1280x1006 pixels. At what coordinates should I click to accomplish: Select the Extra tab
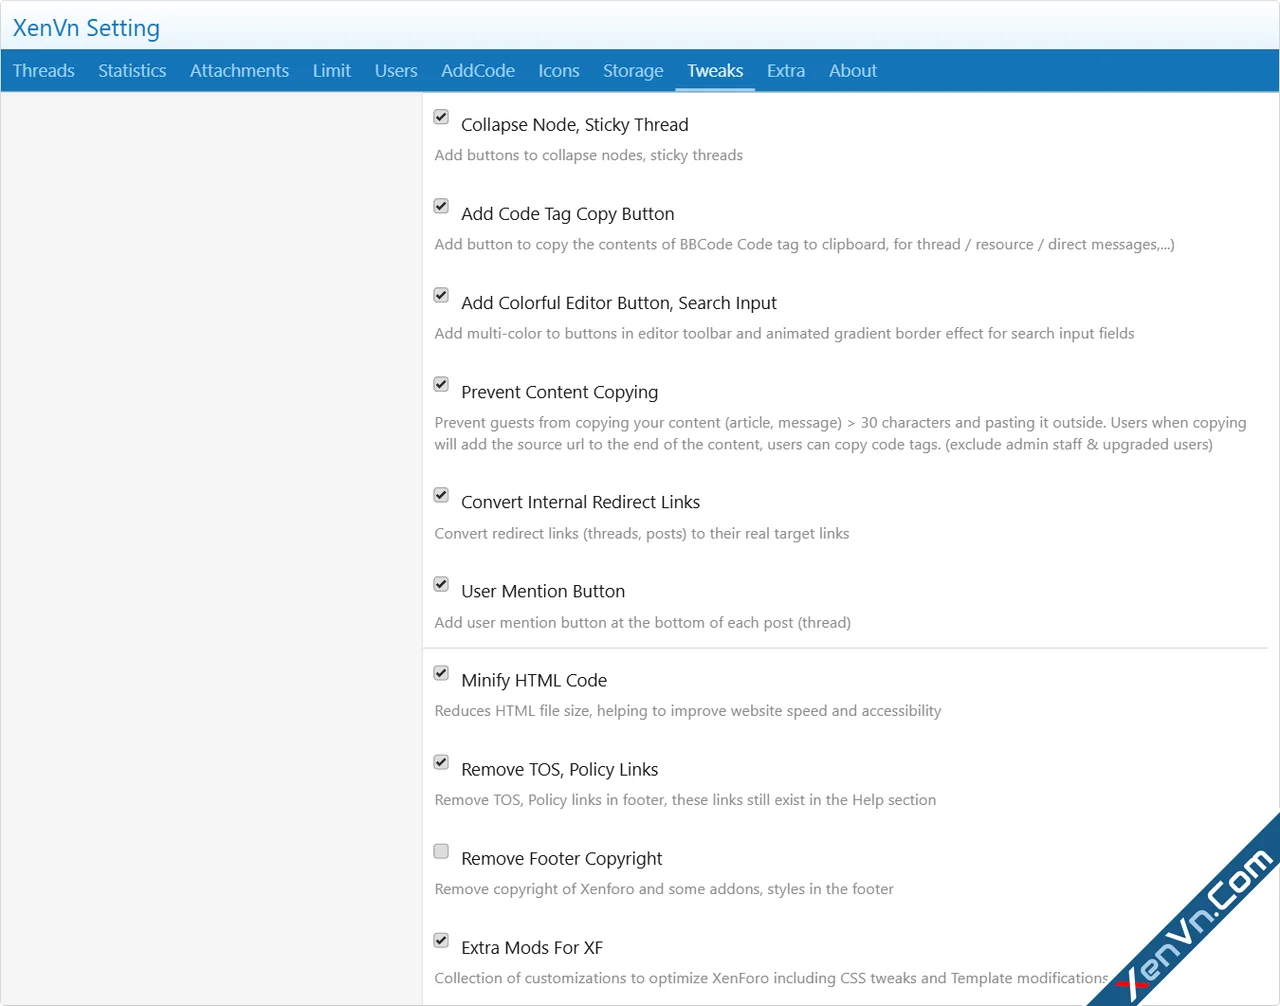pyautogui.click(x=786, y=71)
